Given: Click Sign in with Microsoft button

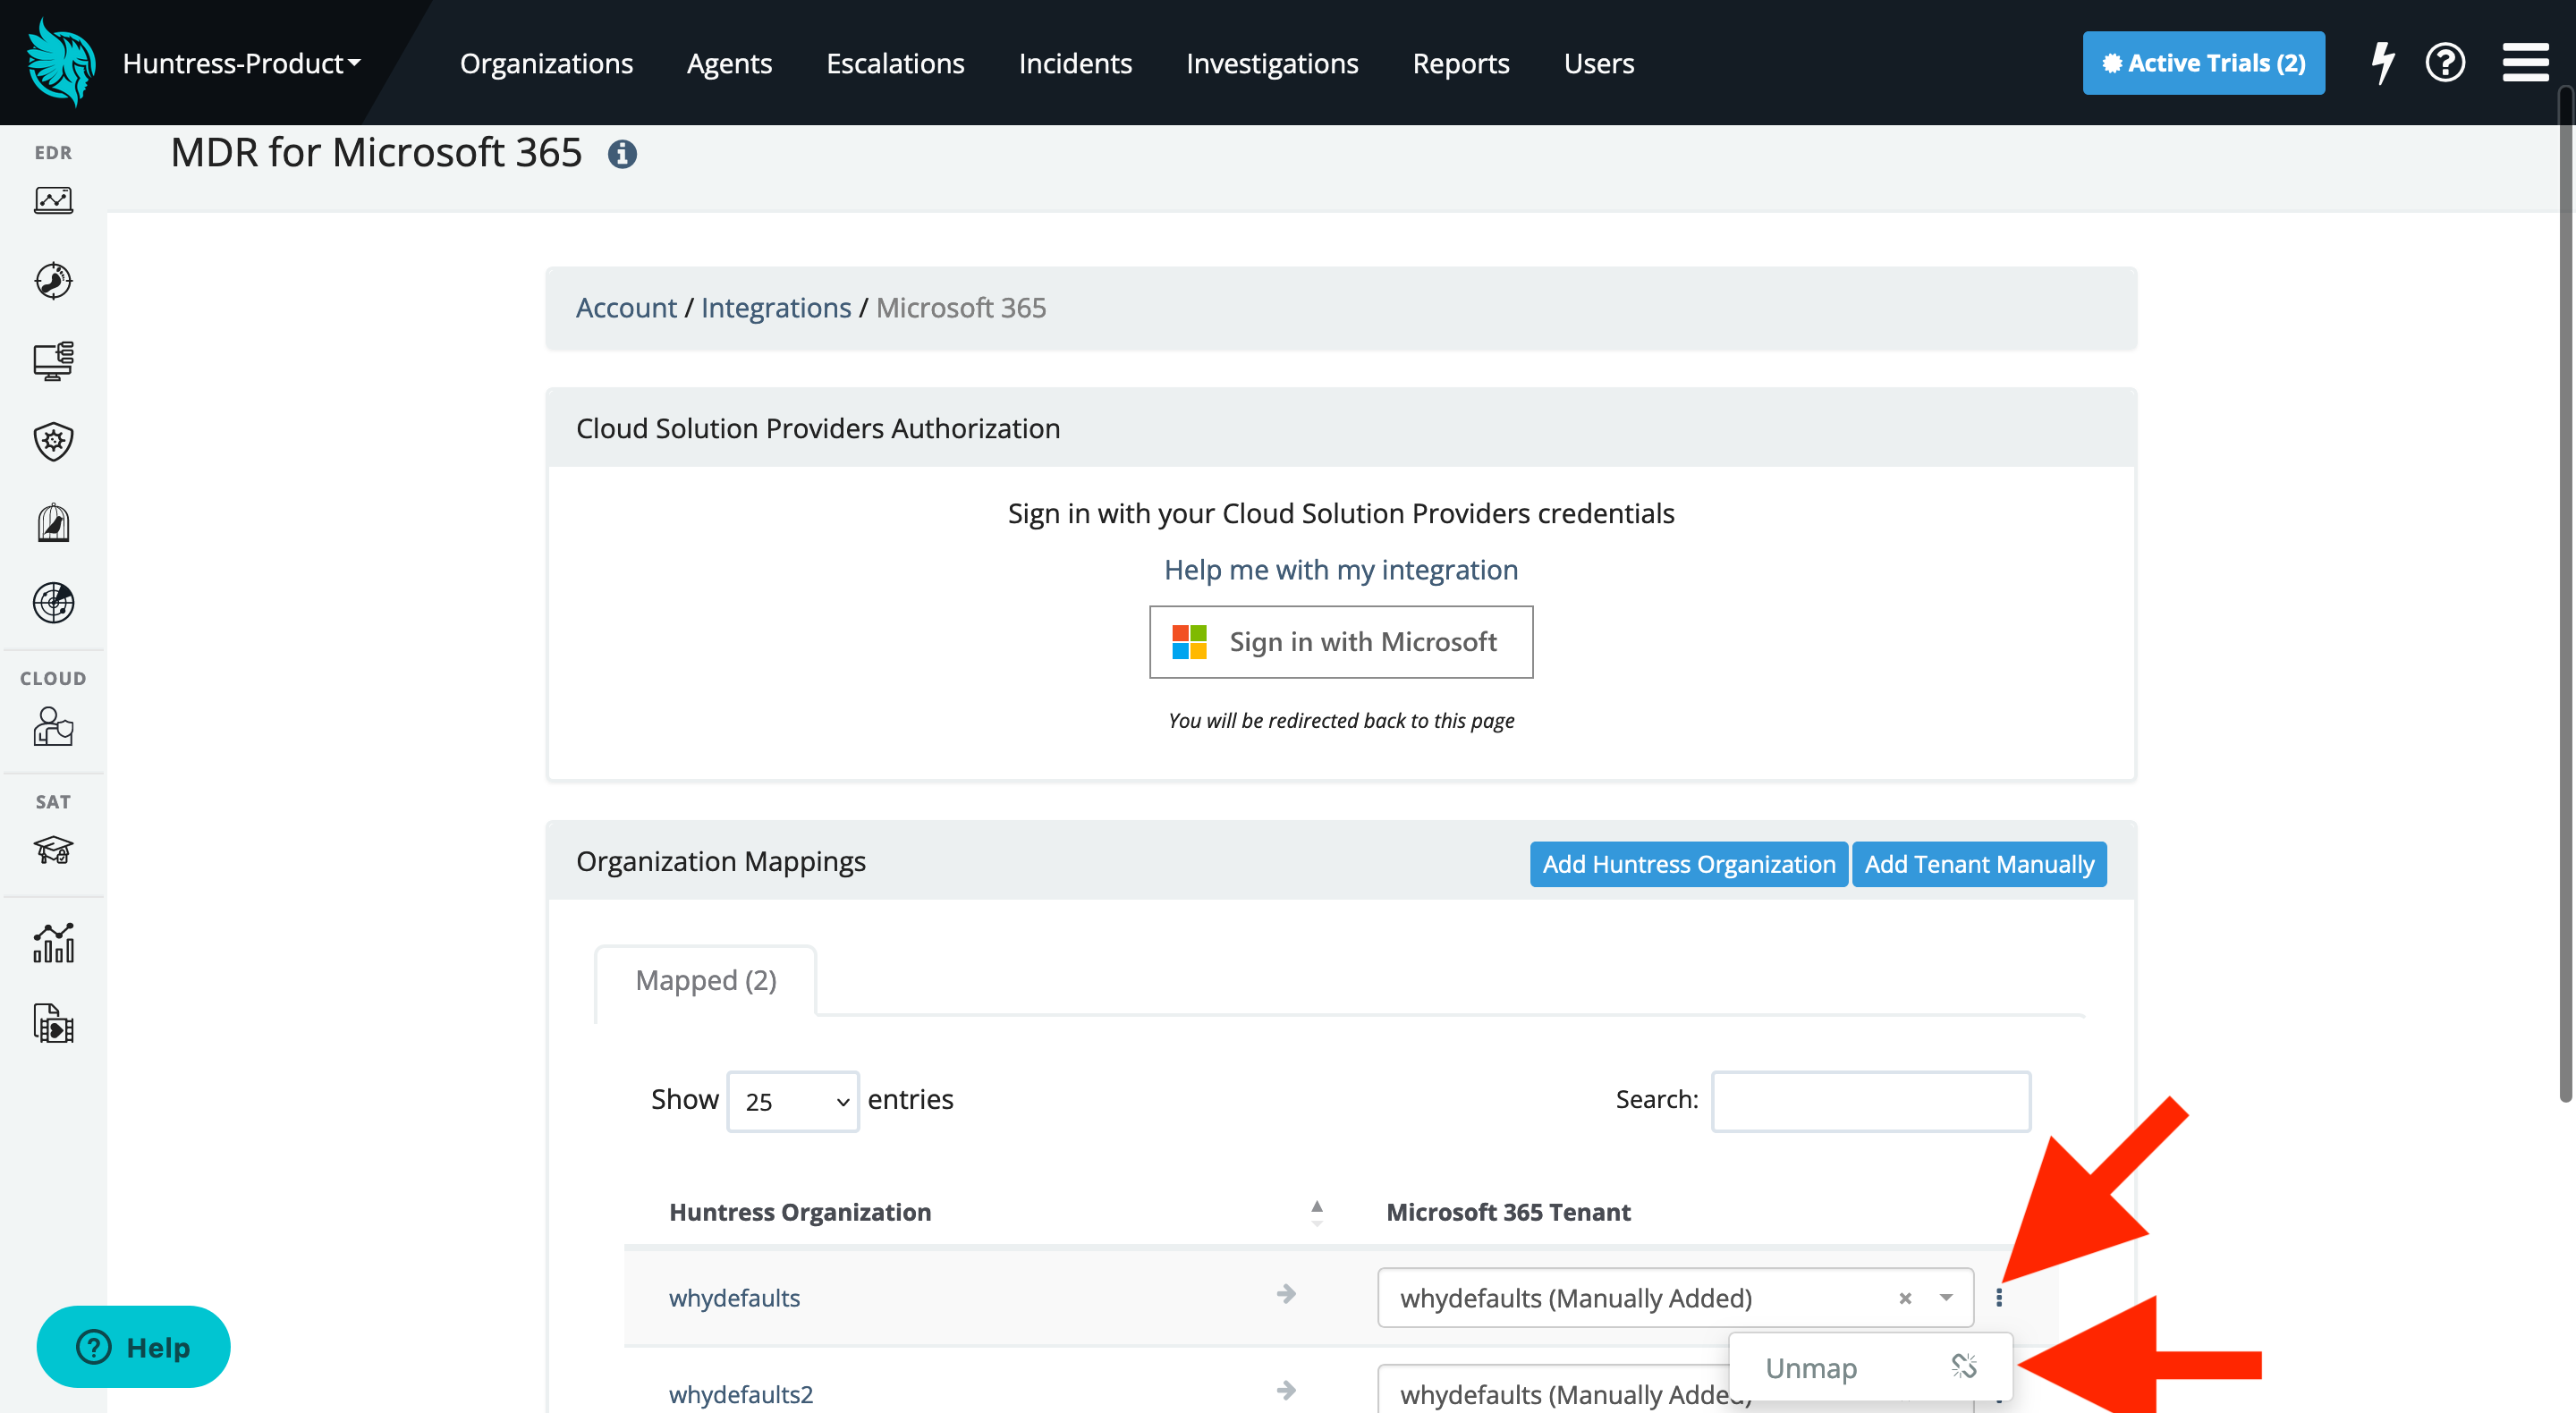Looking at the screenshot, I should point(1340,642).
